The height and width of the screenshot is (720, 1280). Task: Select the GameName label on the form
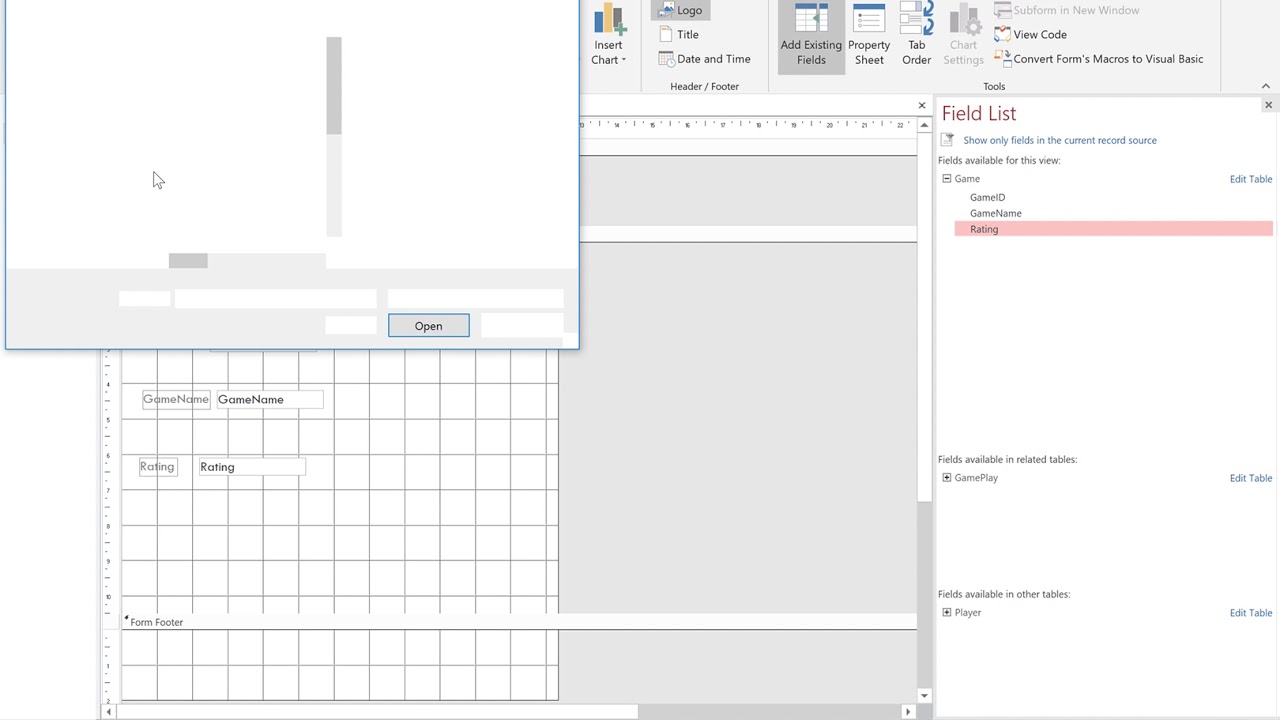coord(176,399)
